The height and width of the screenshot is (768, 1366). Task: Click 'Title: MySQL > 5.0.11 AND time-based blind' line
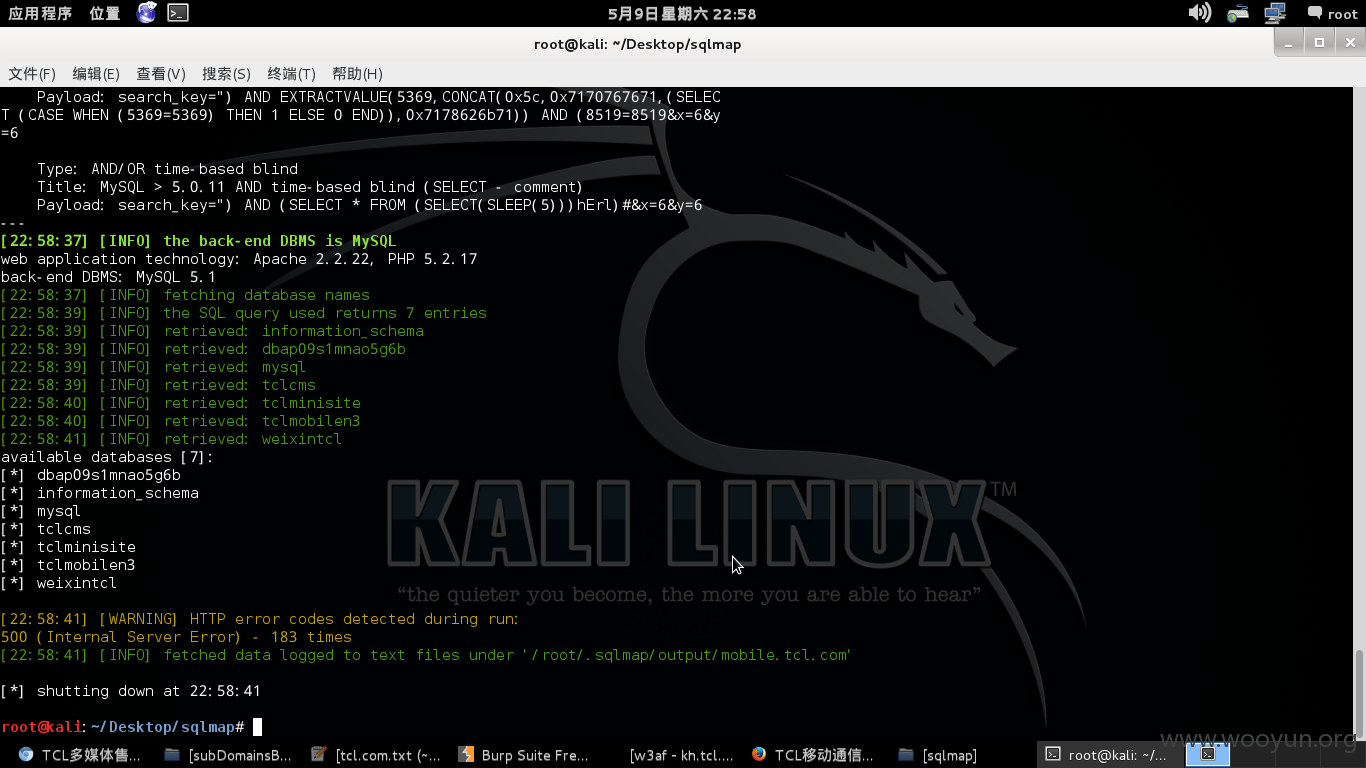310,187
